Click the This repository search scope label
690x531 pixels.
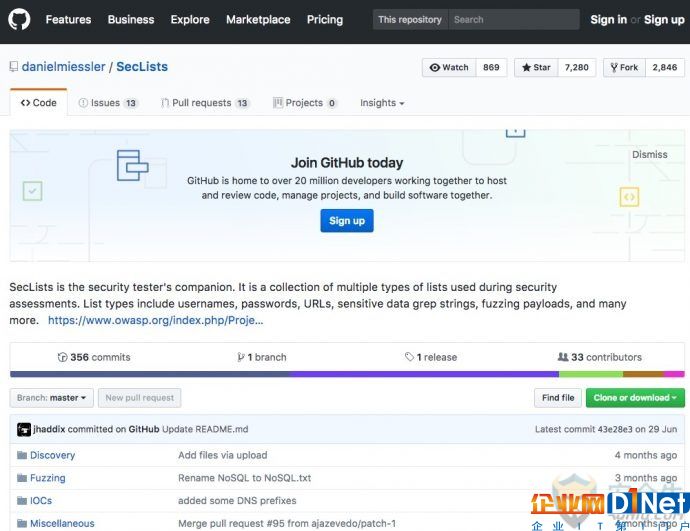click(x=410, y=19)
